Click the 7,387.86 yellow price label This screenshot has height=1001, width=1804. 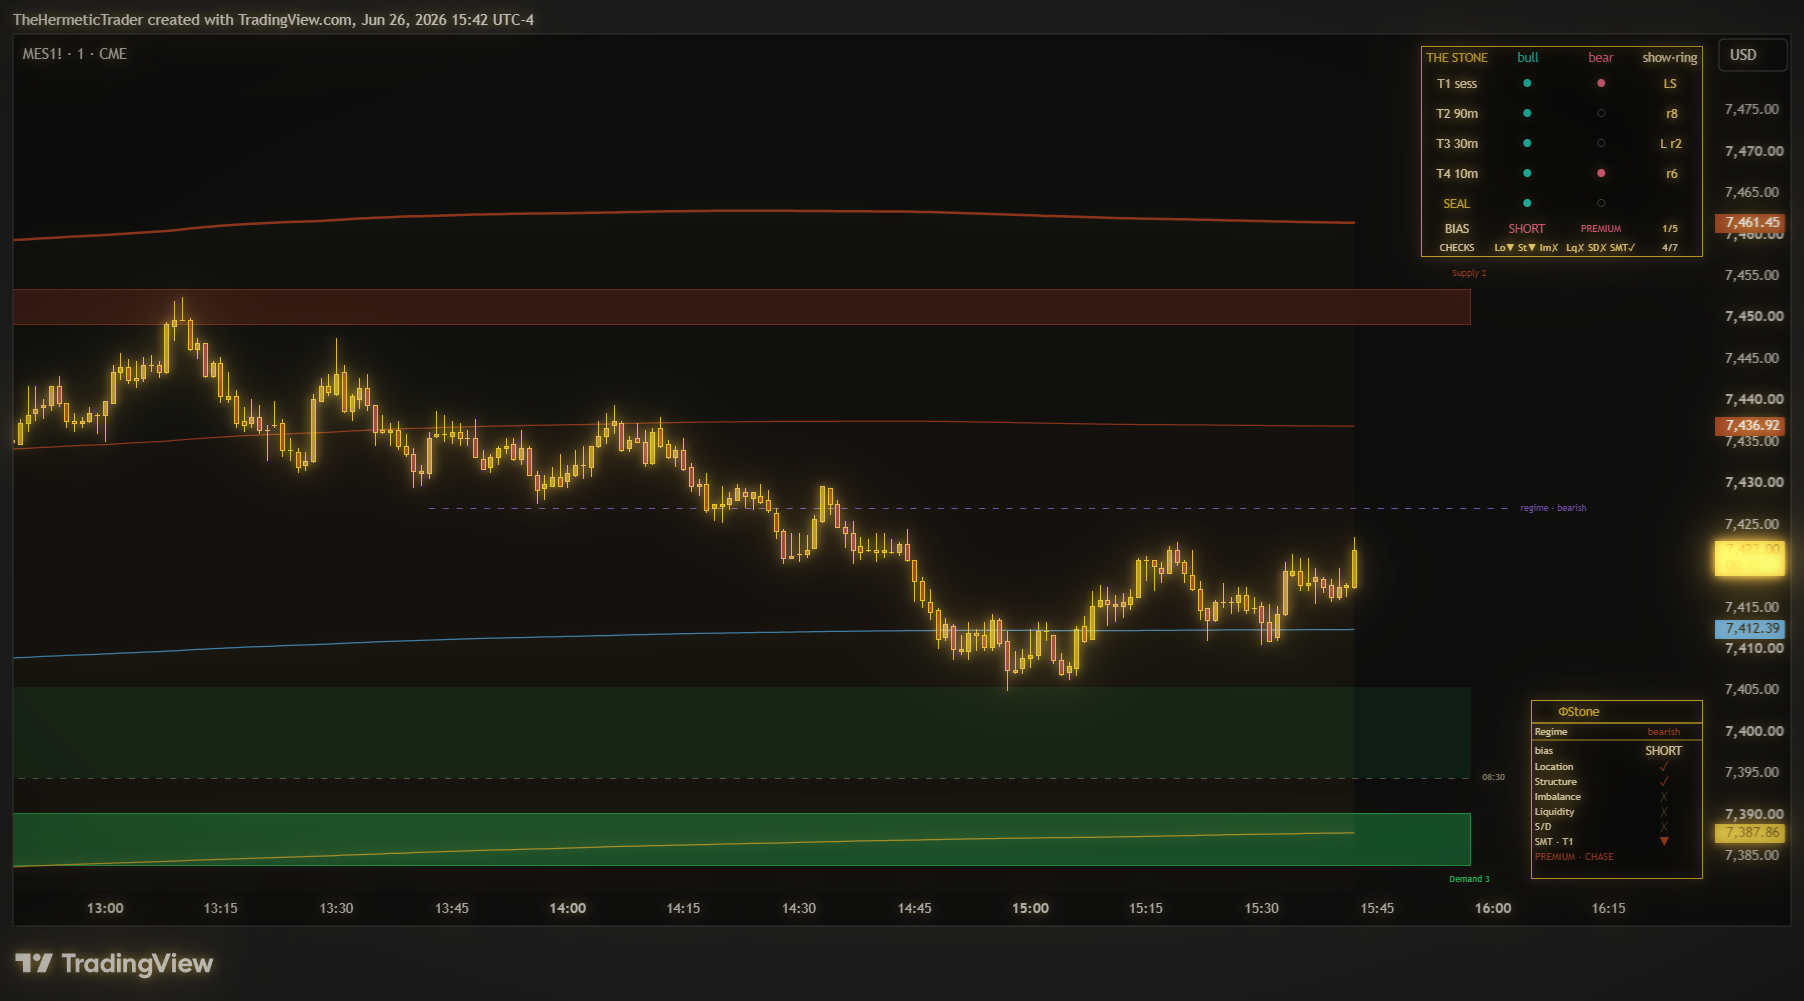coord(1750,832)
